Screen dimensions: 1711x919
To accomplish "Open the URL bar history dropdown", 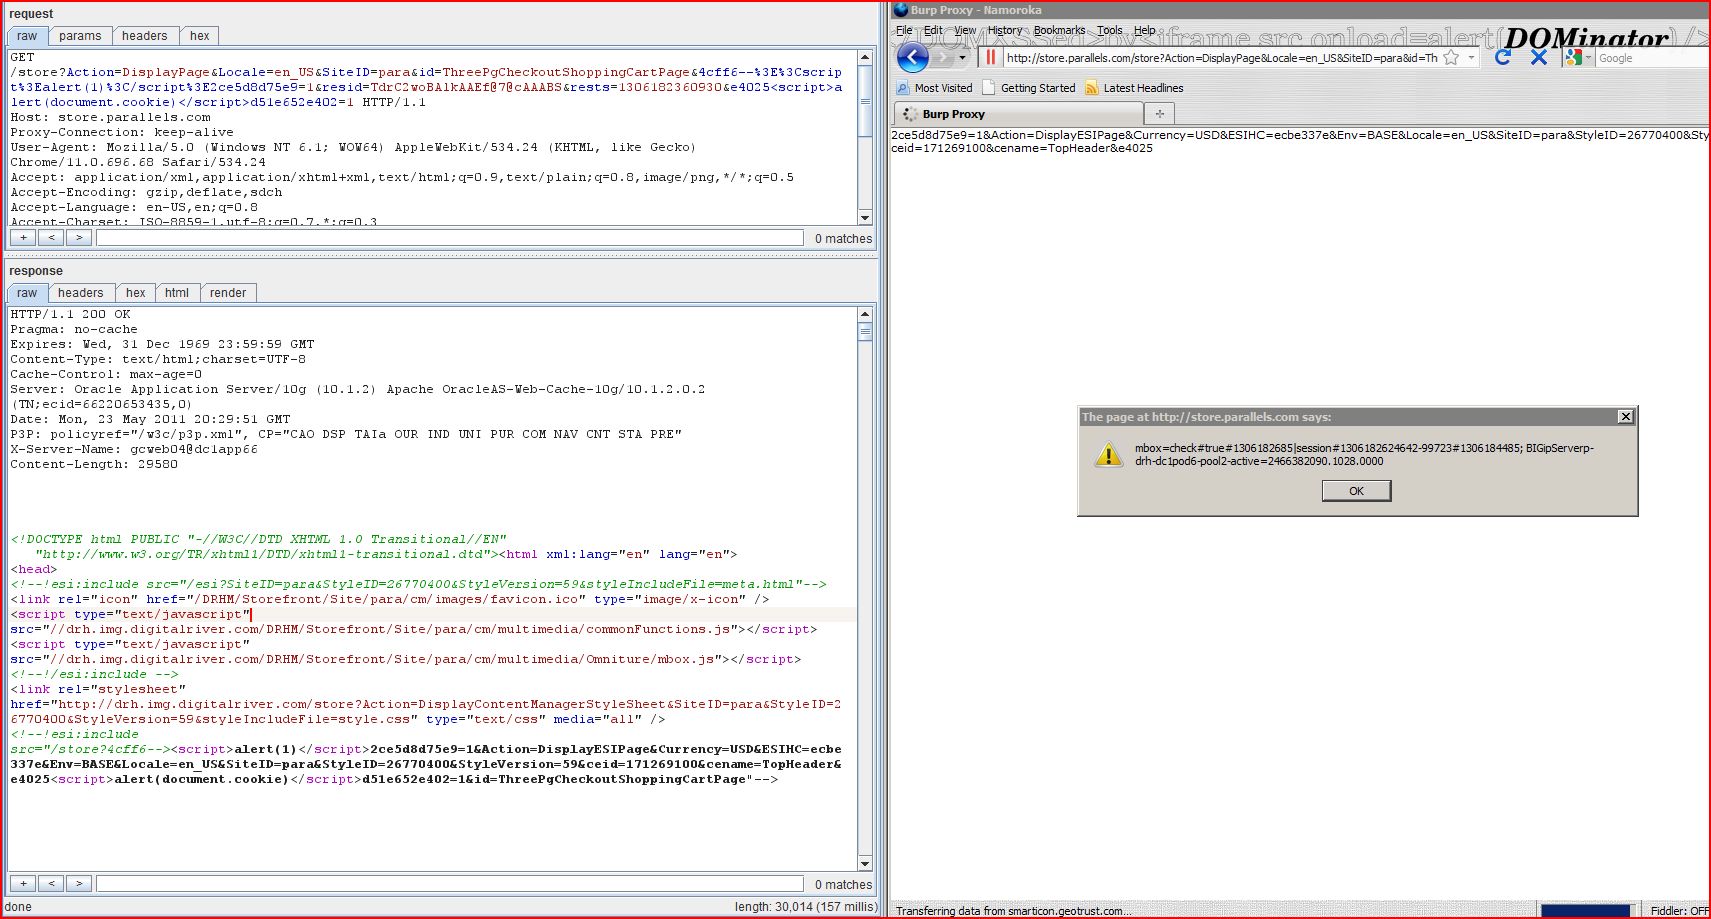I will (x=1471, y=58).
